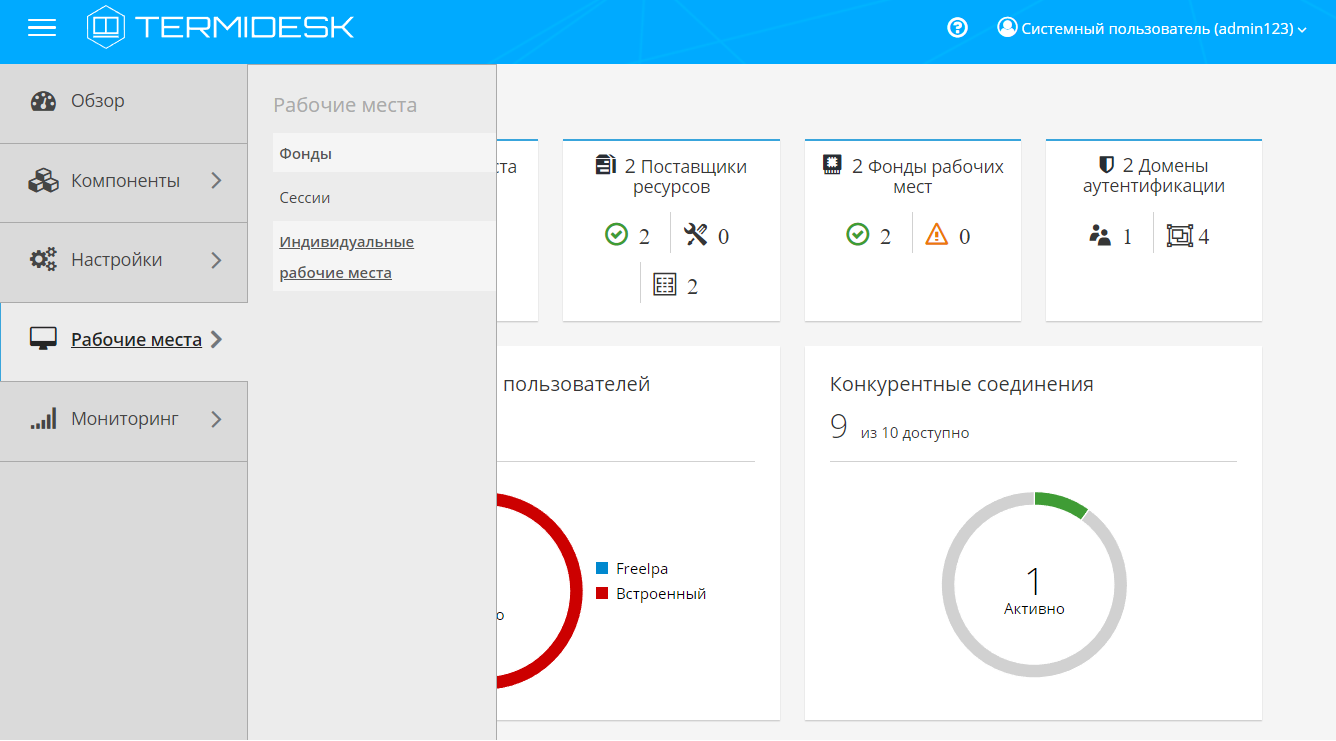The image size is (1336, 741).
Task: Click the Обзор dashboard gauge icon
Action: tap(43, 101)
